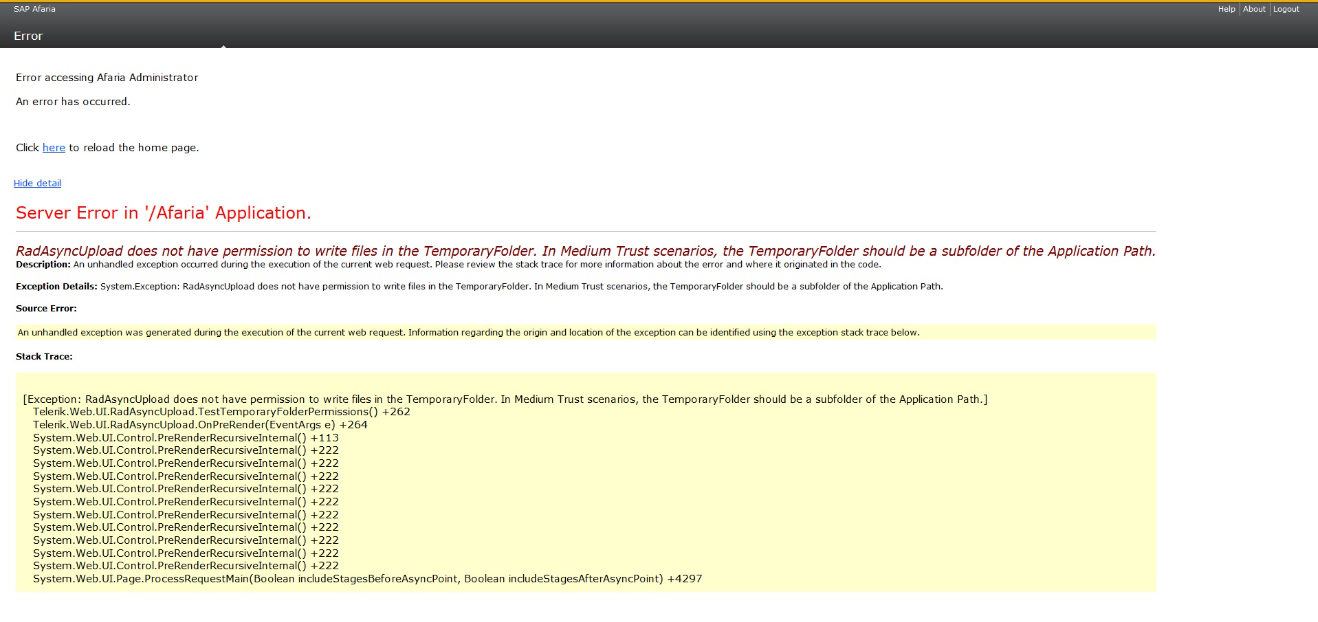Click the 'Source Error:' label

point(46,309)
